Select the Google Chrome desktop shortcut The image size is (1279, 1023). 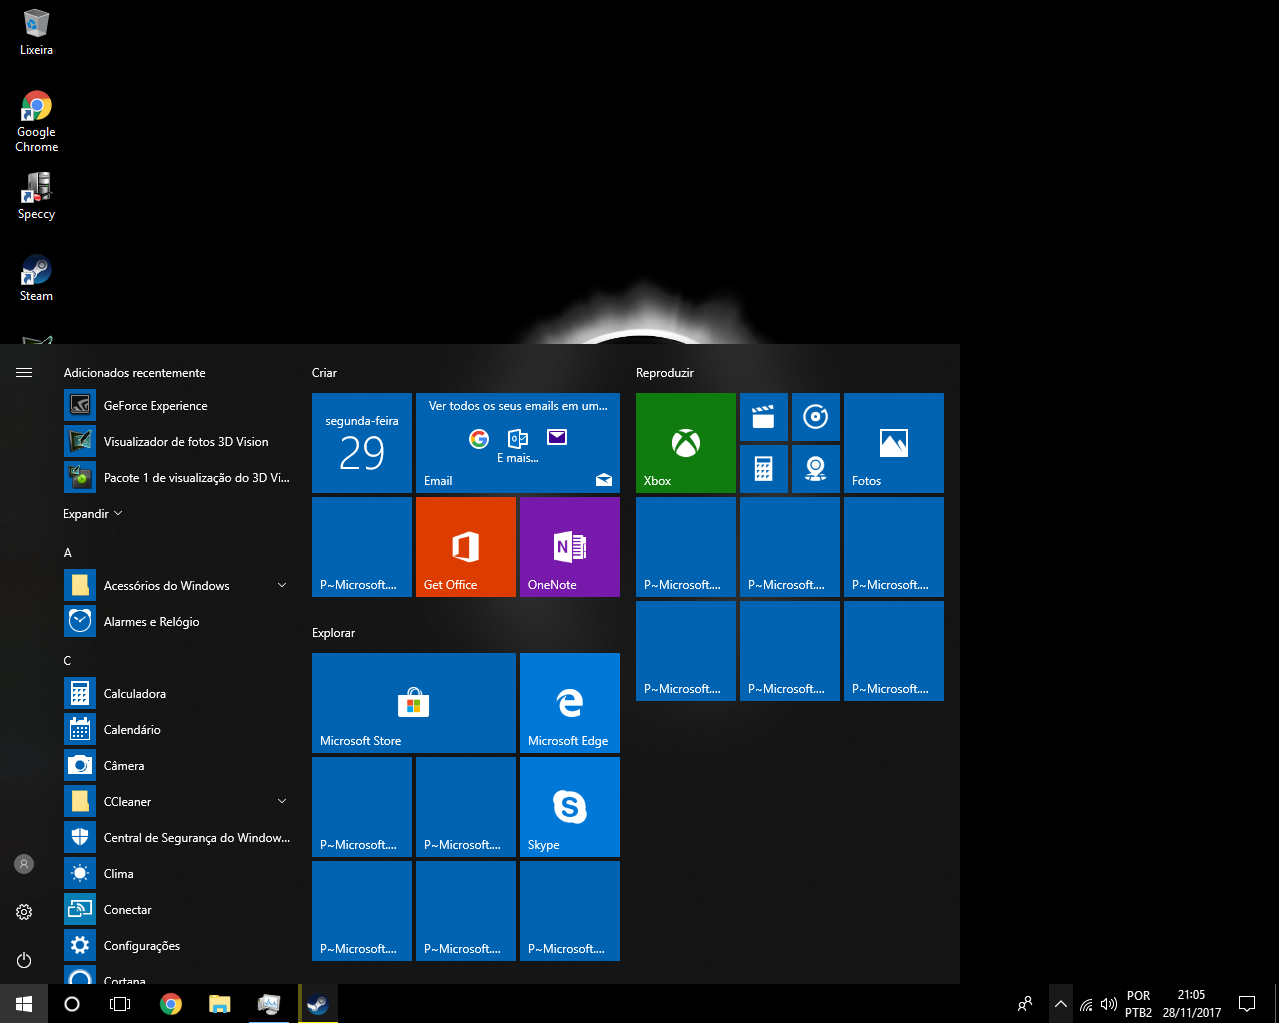pyautogui.click(x=36, y=122)
